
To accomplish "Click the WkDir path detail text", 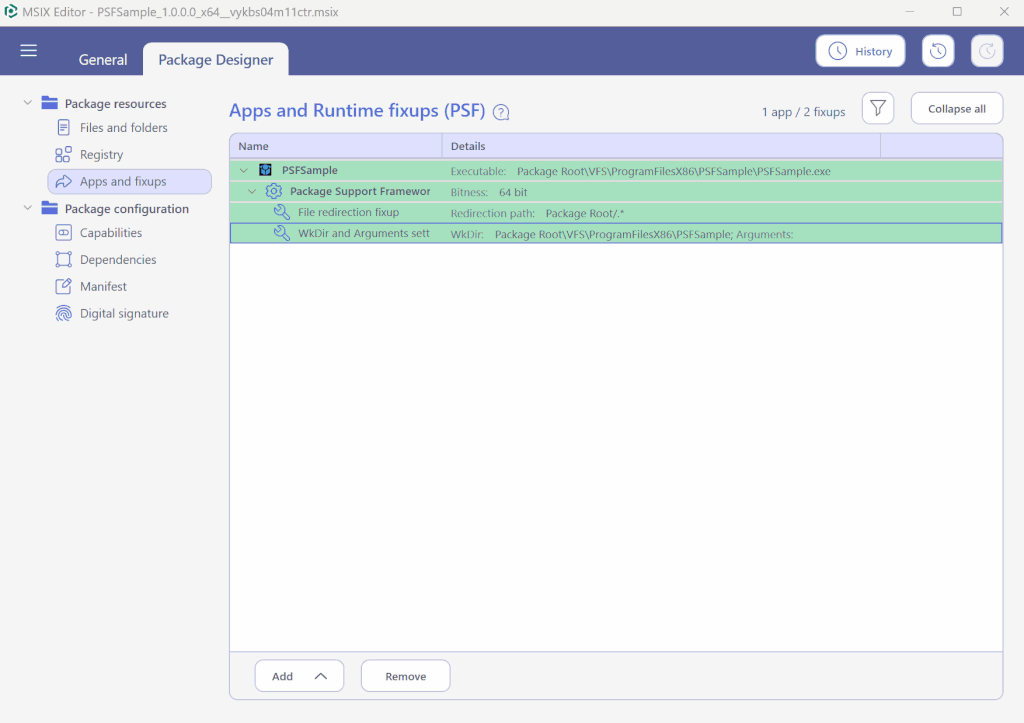I will tap(621, 234).
